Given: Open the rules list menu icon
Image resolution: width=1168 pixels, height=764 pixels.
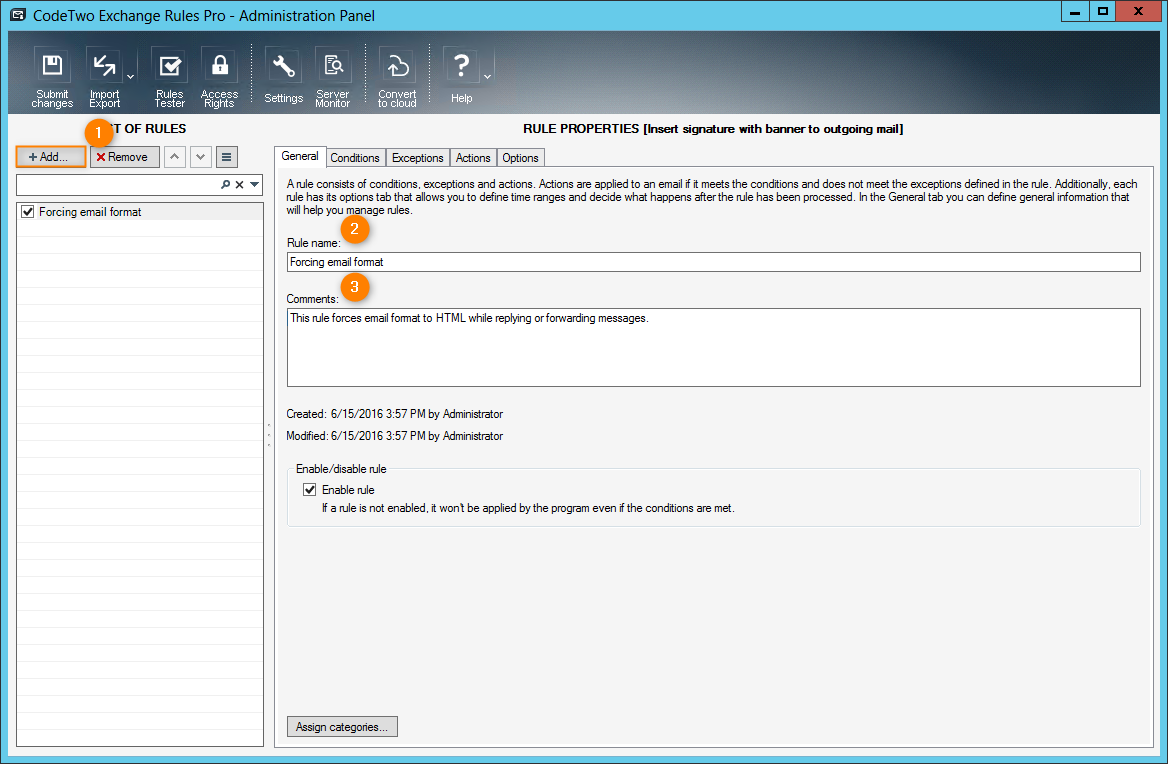Looking at the screenshot, I should pyautogui.click(x=226, y=157).
